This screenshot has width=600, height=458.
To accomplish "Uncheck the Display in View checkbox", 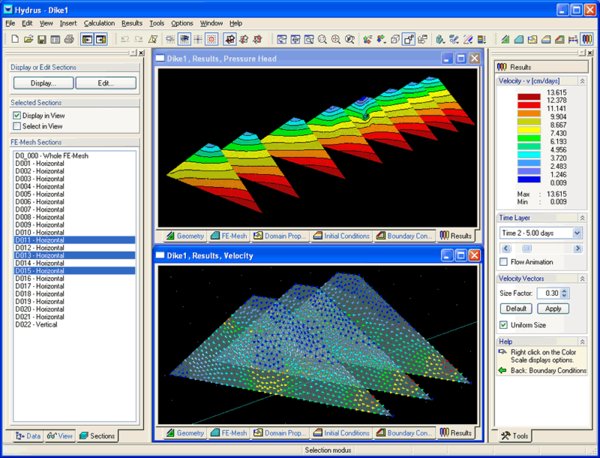I will click(17, 115).
